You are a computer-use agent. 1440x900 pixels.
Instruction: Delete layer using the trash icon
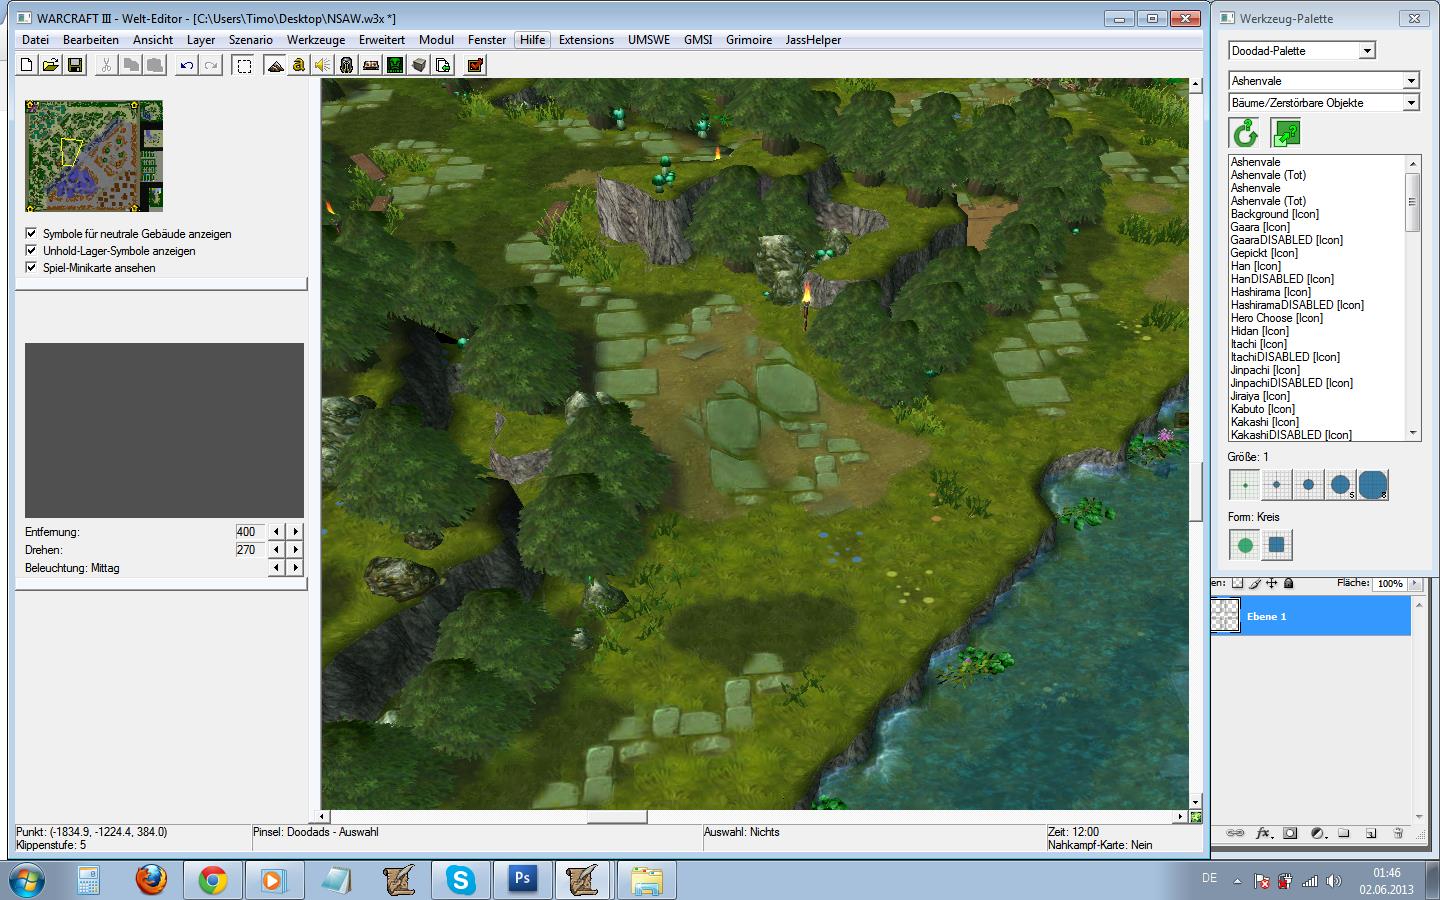tap(1398, 833)
